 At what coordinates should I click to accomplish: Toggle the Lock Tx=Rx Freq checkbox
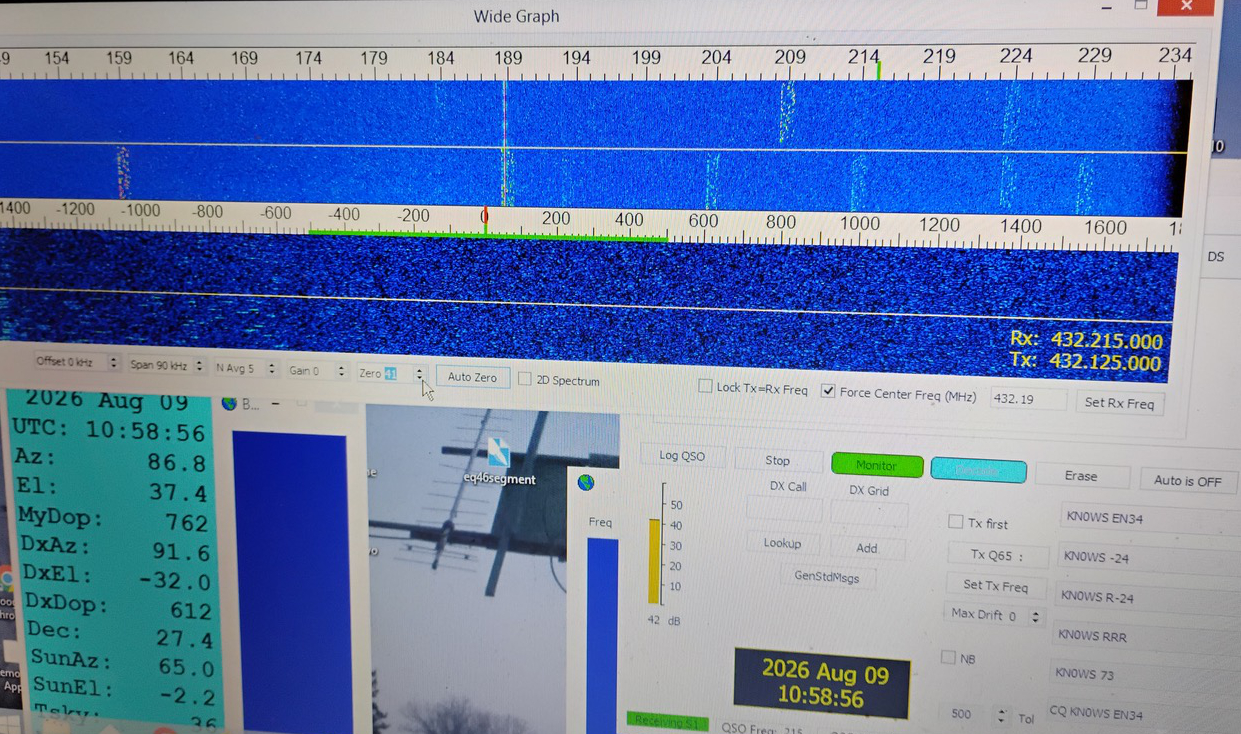coord(705,386)
